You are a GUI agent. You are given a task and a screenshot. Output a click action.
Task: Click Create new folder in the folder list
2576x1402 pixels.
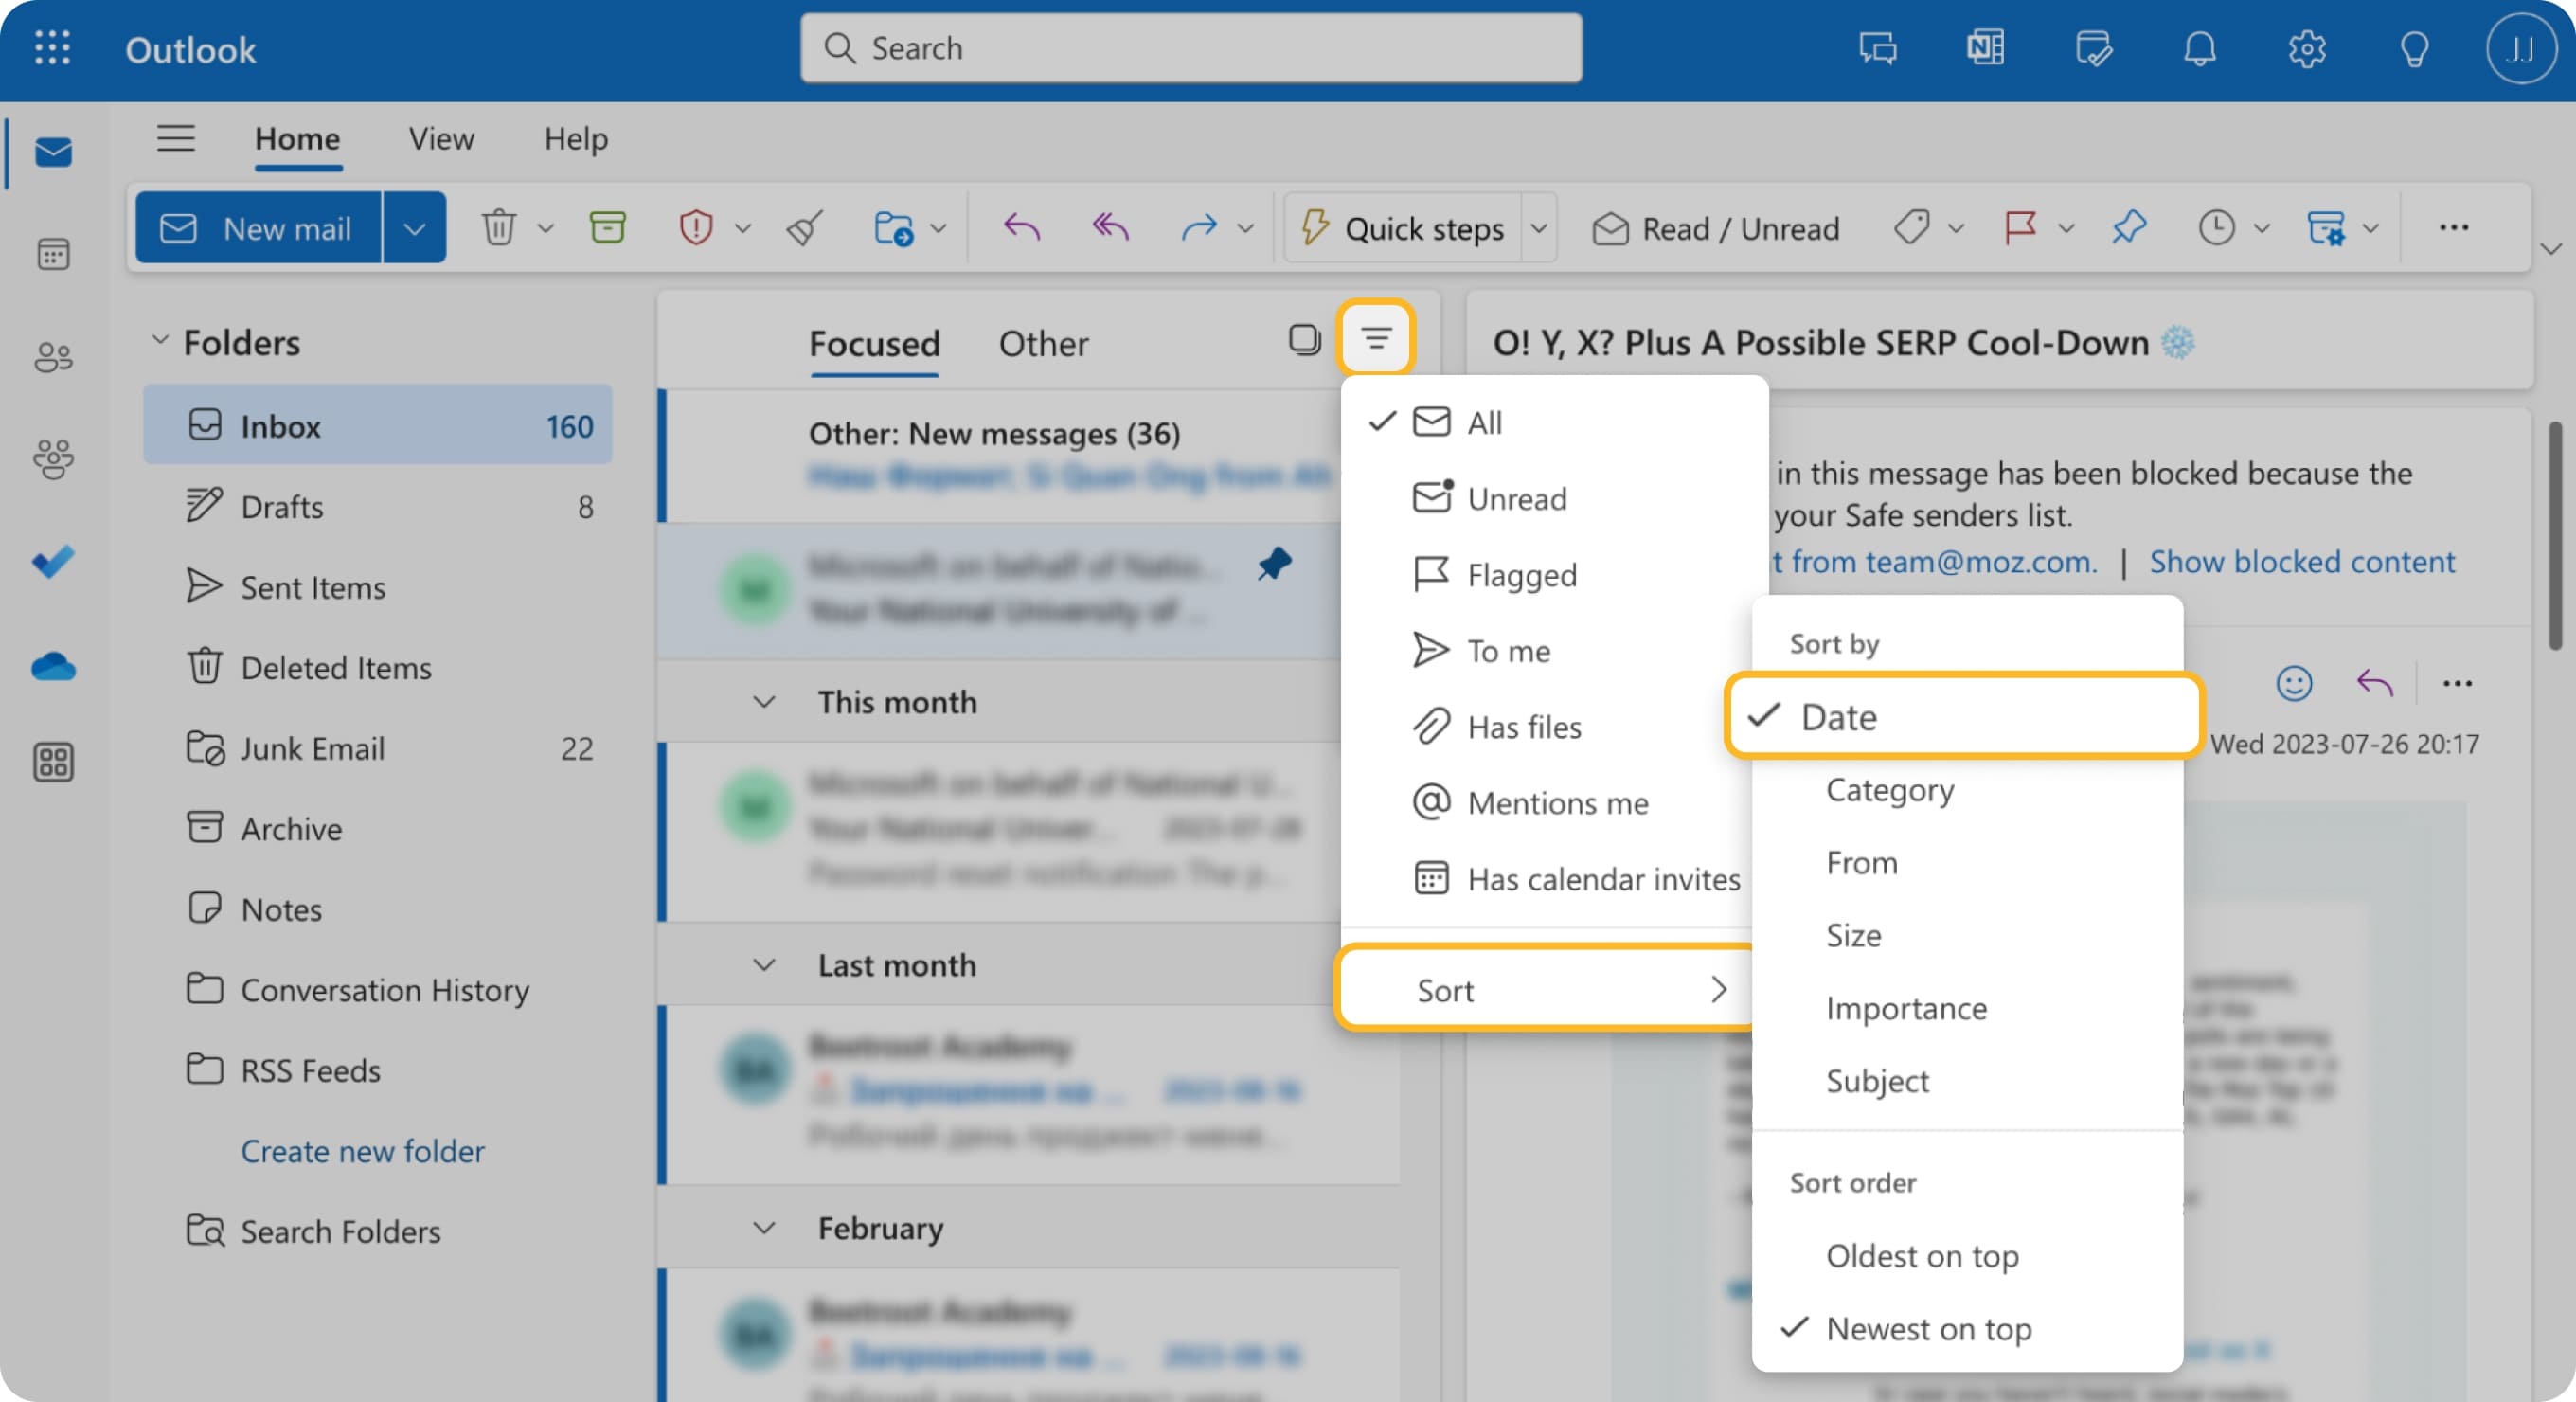(x=362, y=1151)
